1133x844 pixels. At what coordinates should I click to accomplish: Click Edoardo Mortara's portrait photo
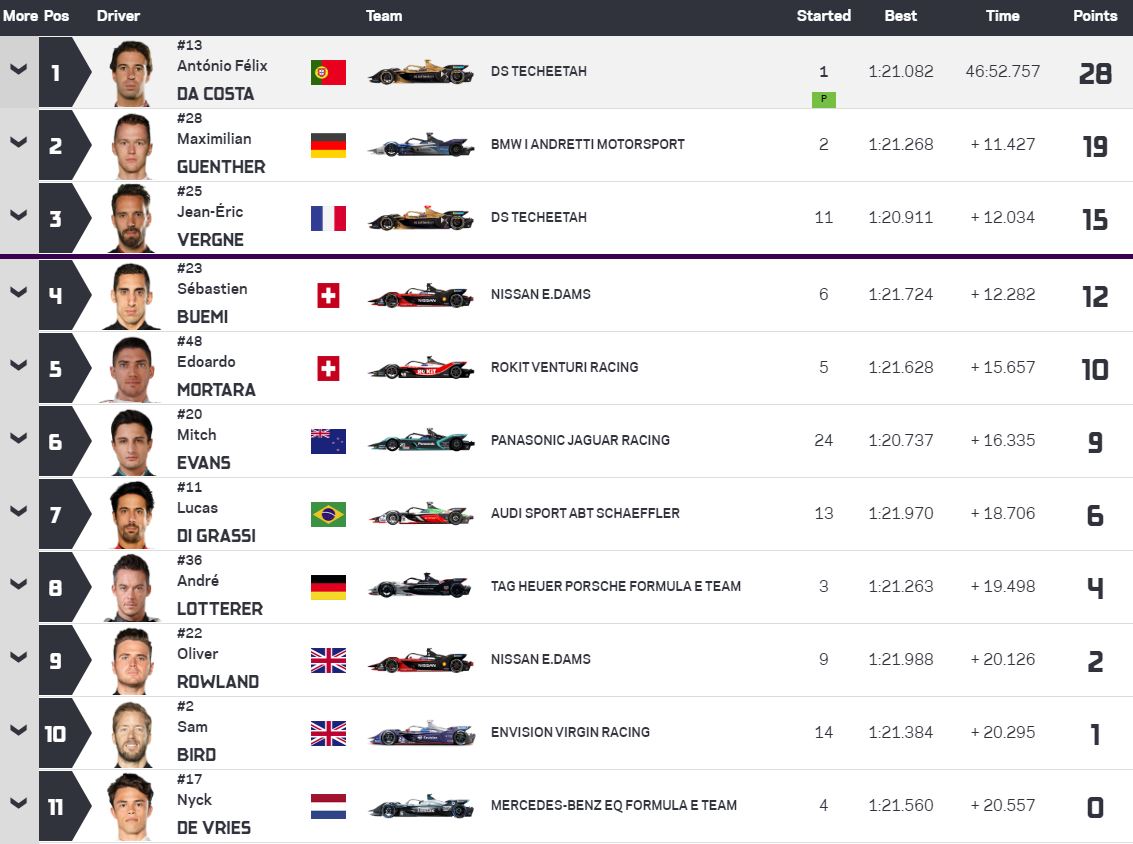(x=132, y=368)
